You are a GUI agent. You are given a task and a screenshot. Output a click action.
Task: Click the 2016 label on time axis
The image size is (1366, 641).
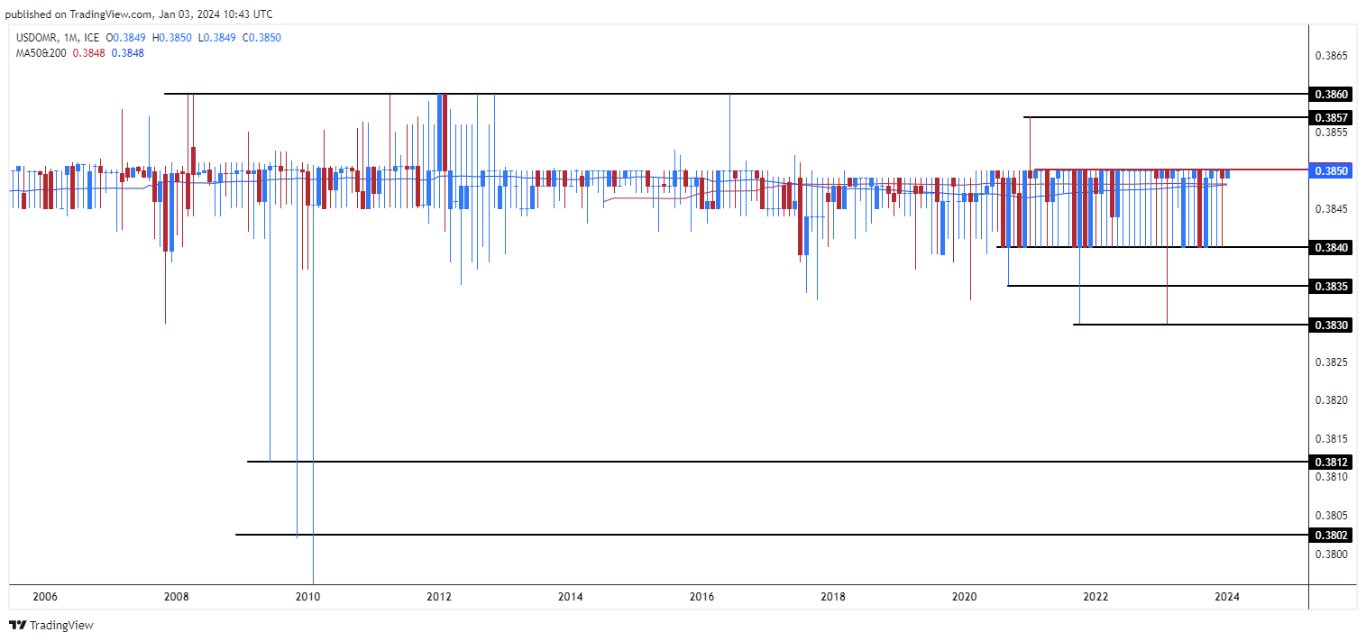[x=702, y=597]
